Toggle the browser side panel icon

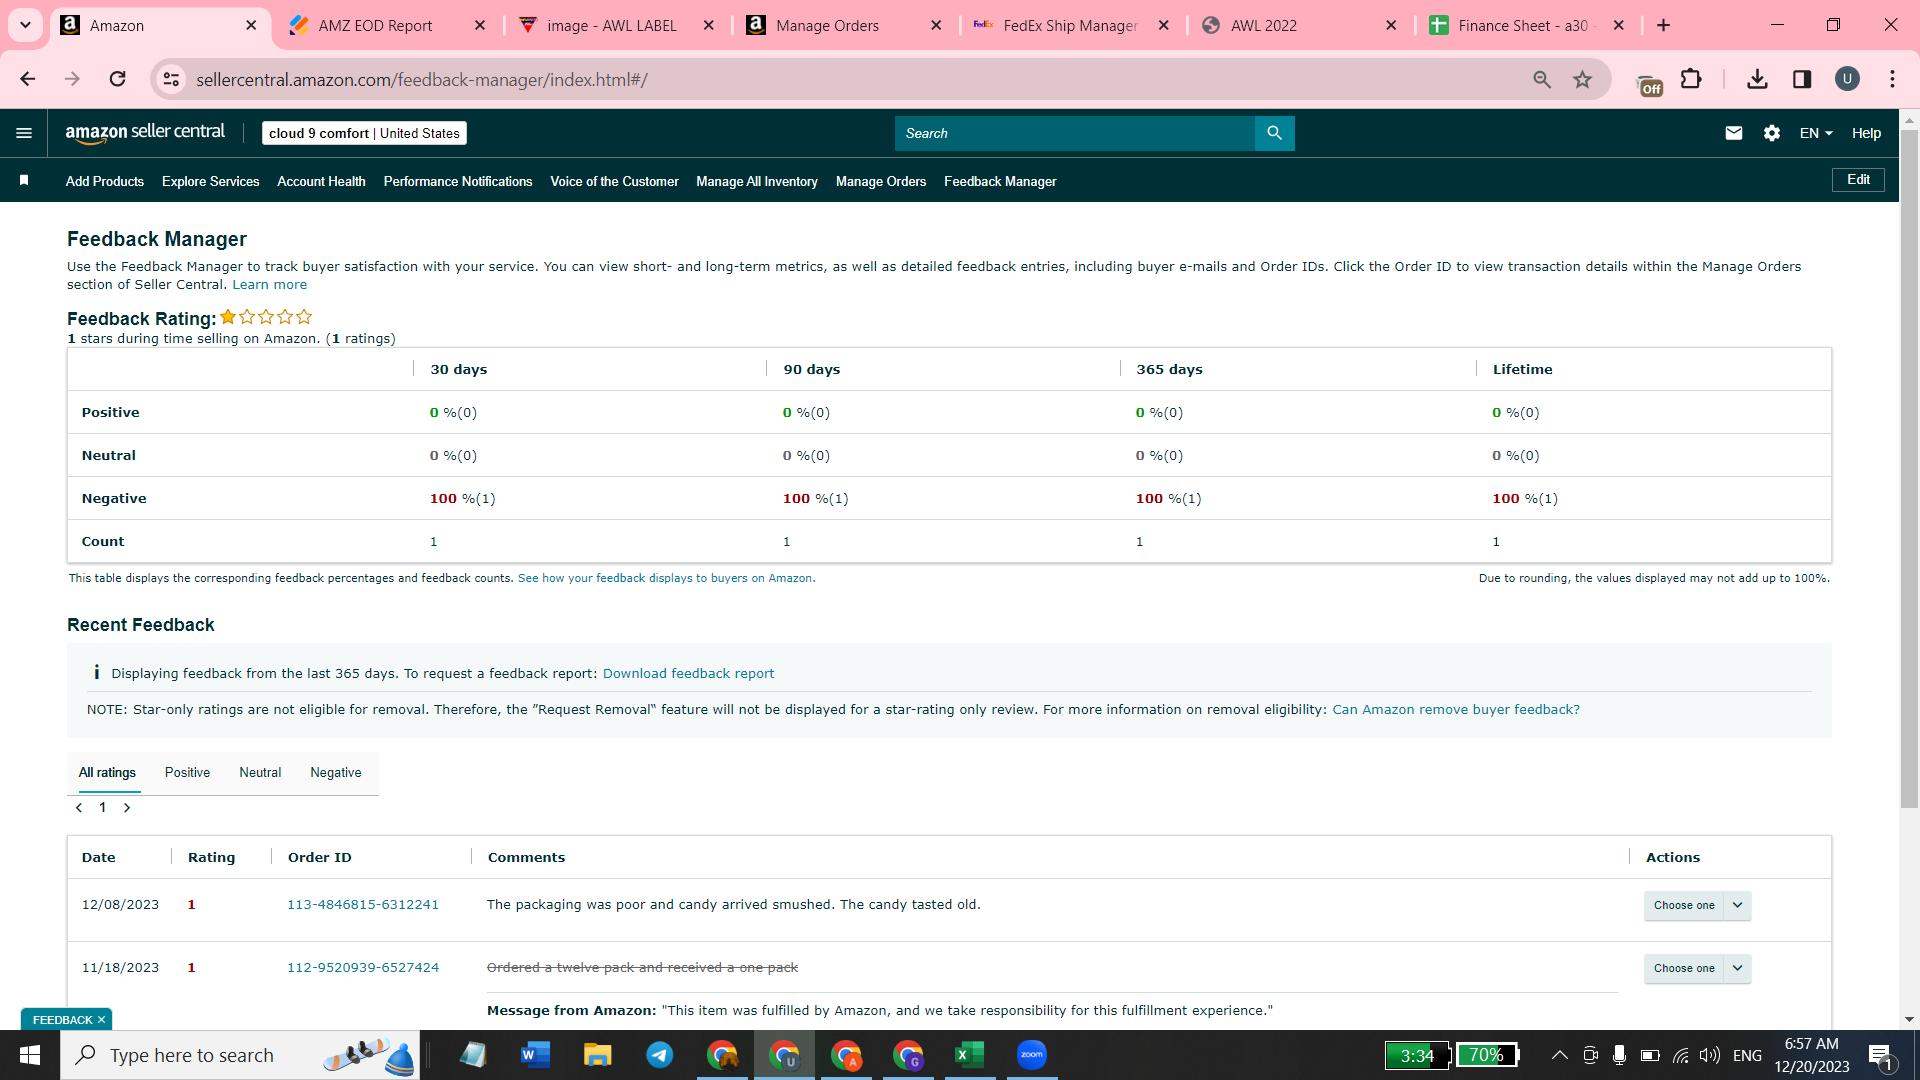click(x=1802, y=79)
